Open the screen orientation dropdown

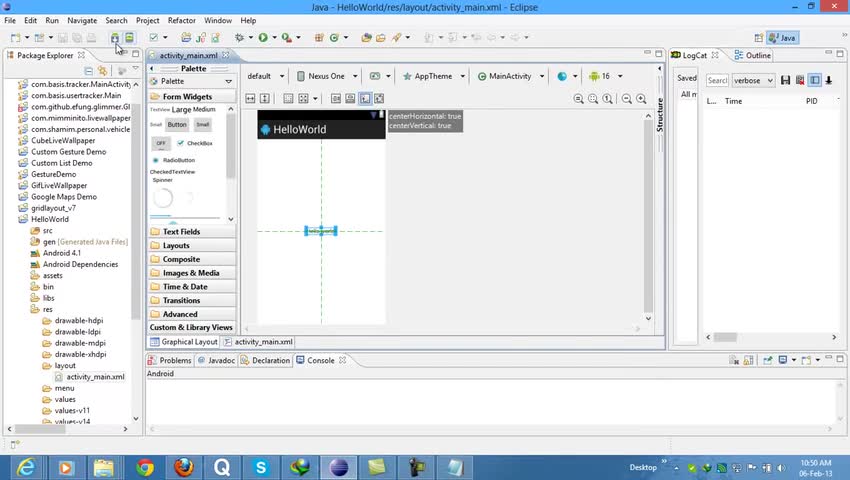379,76
